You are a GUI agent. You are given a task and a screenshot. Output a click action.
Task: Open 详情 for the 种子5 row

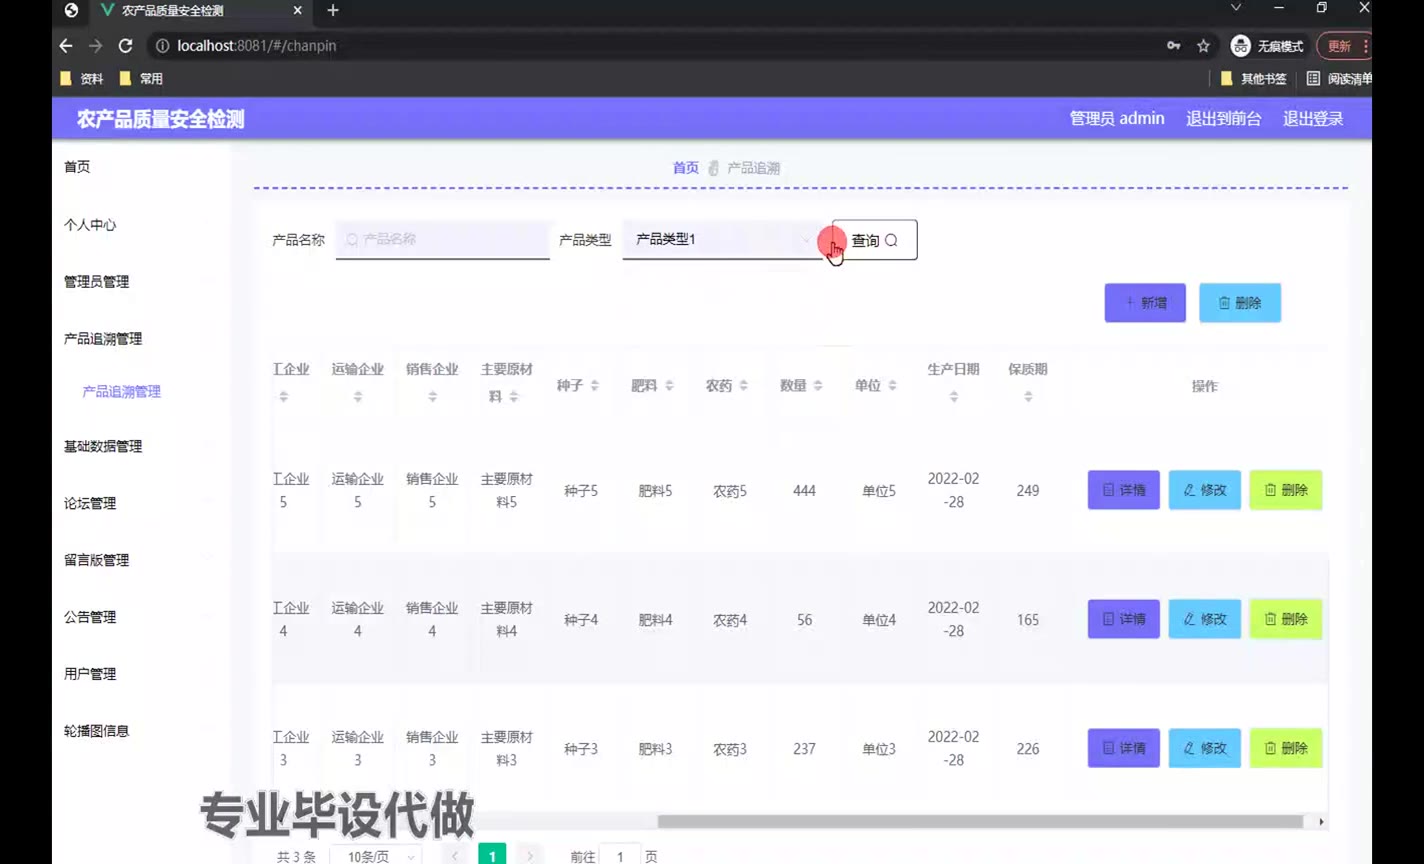point(1124,490)
